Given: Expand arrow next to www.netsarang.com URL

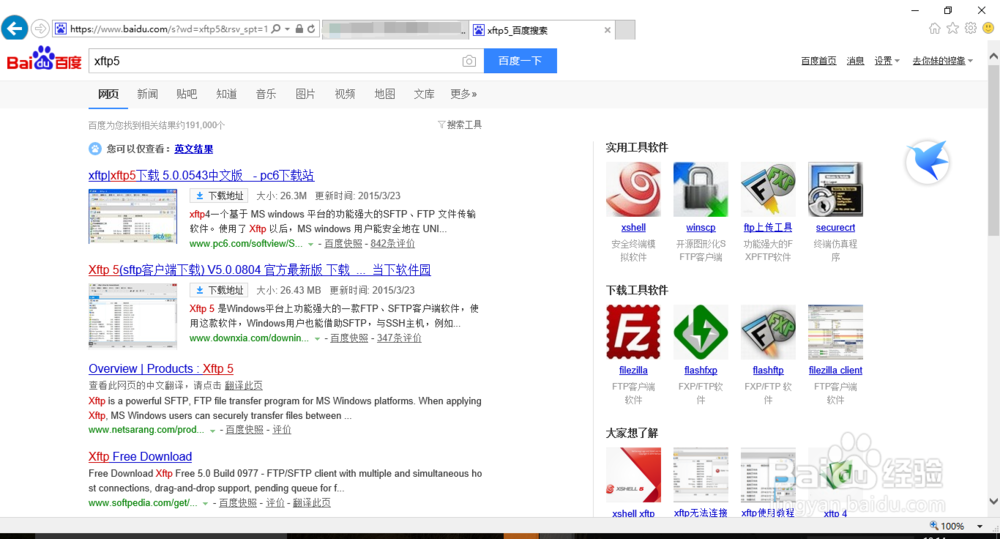Looking at the screenshot, I should click(x=212, y=431).
